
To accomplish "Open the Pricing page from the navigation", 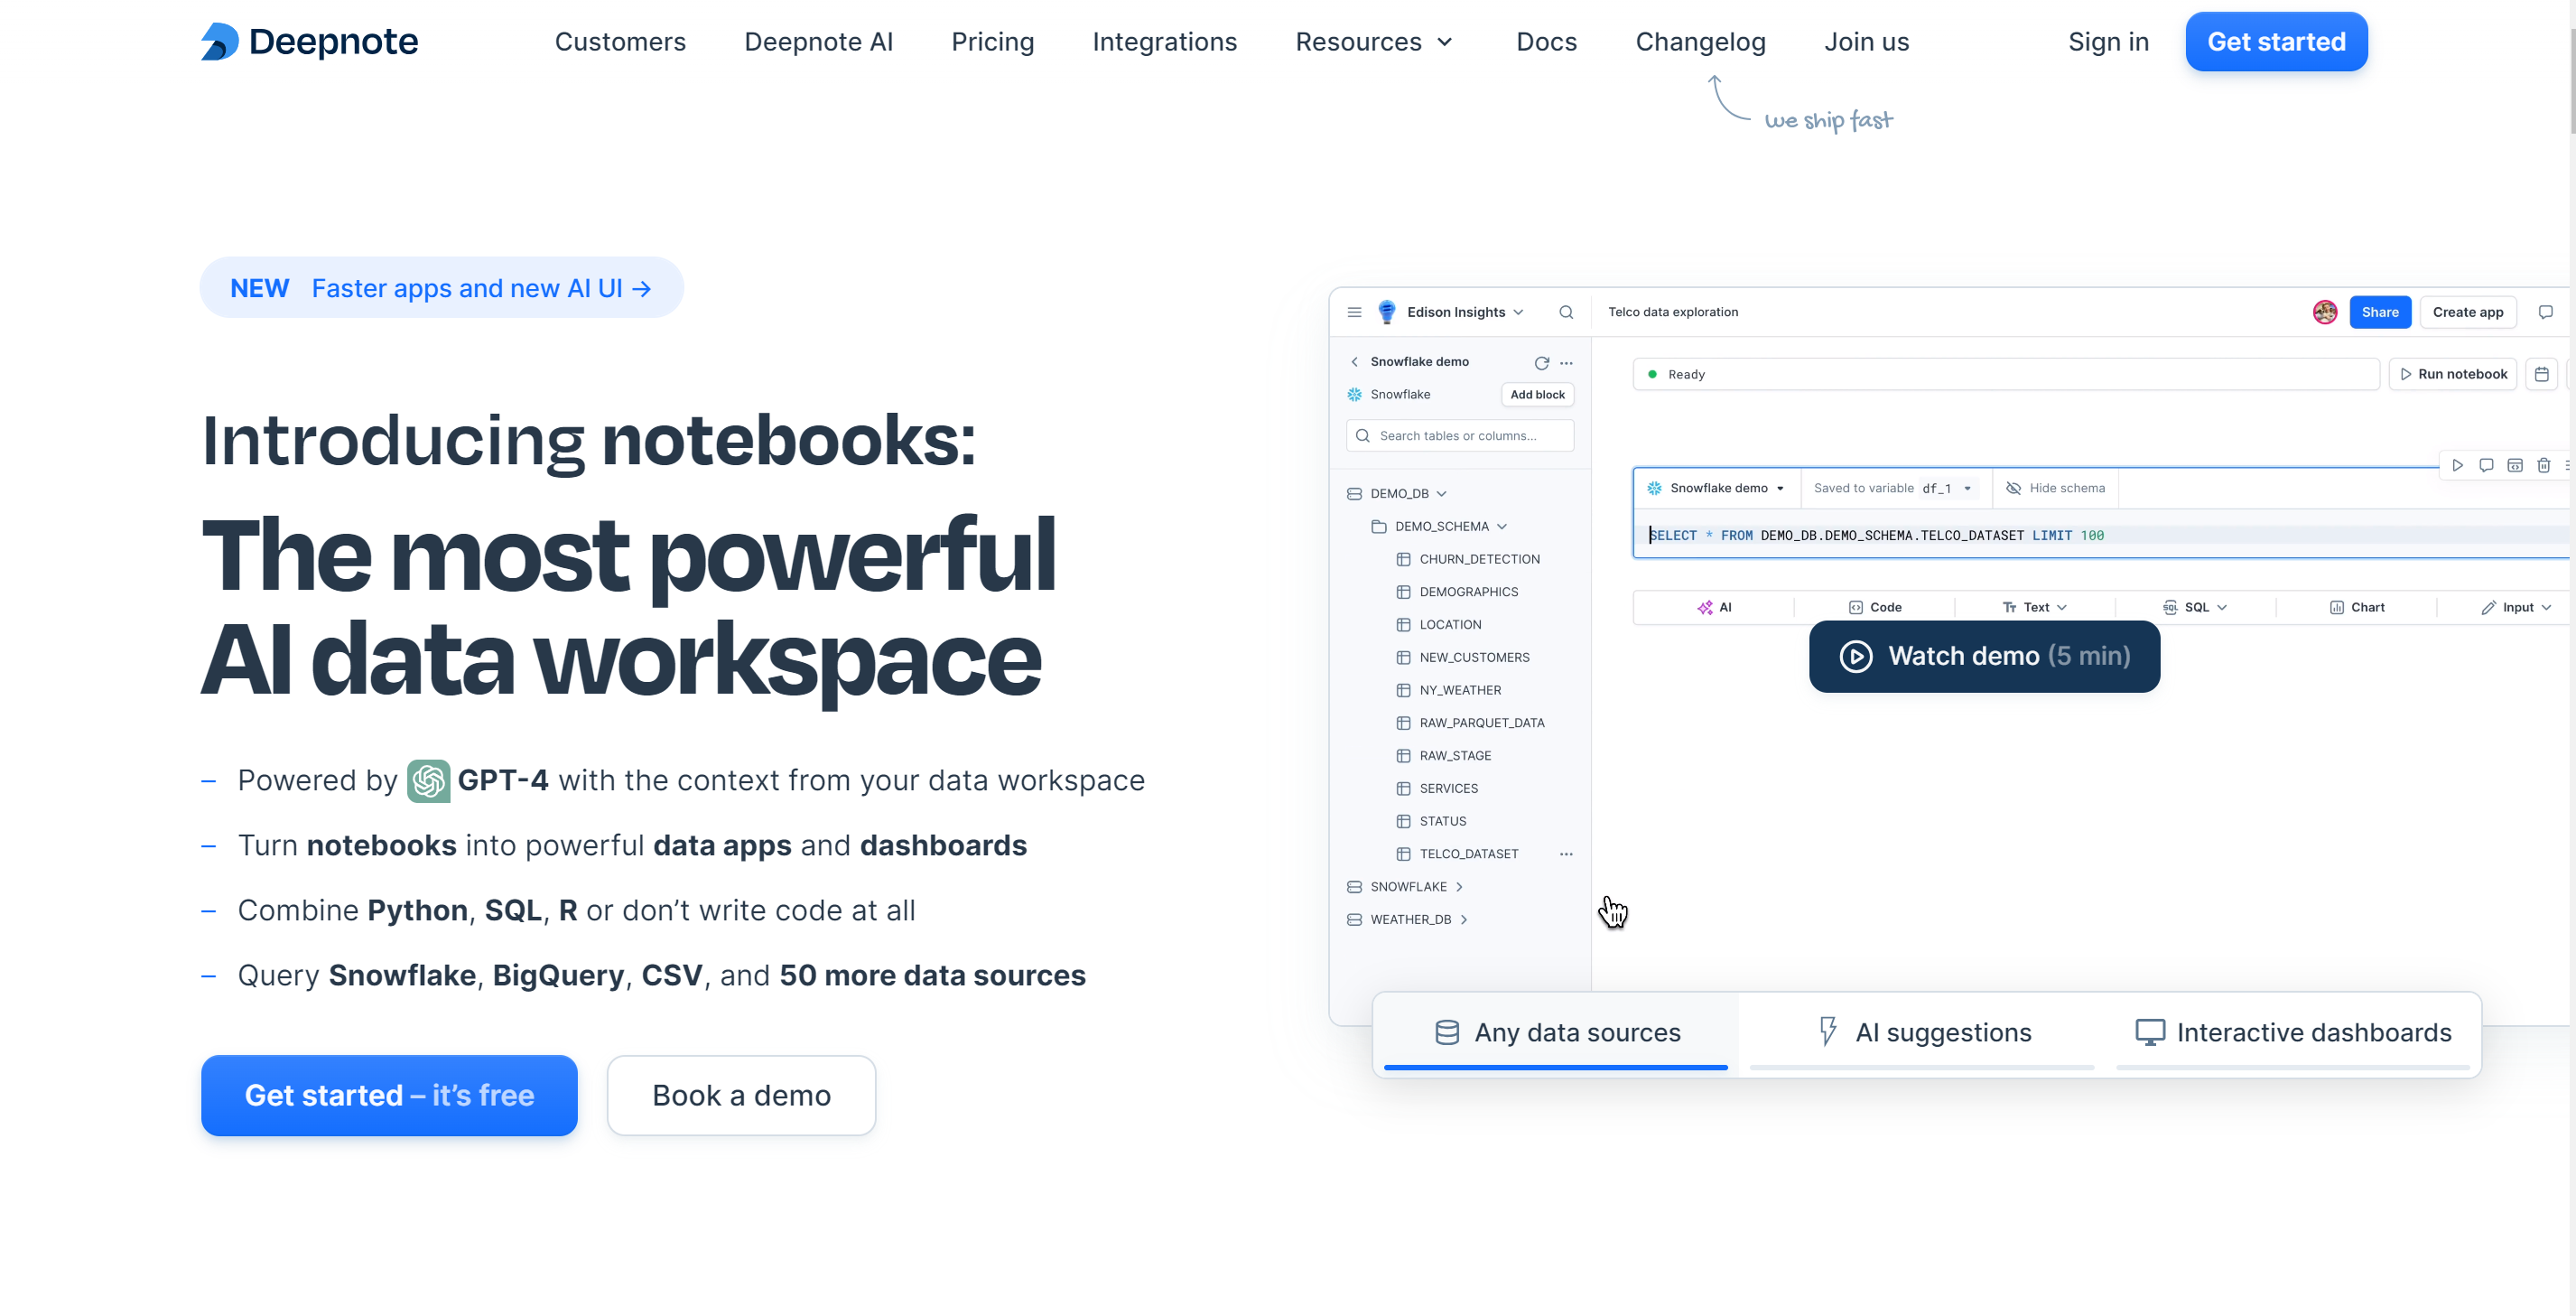I will click(x=993, y=41).
